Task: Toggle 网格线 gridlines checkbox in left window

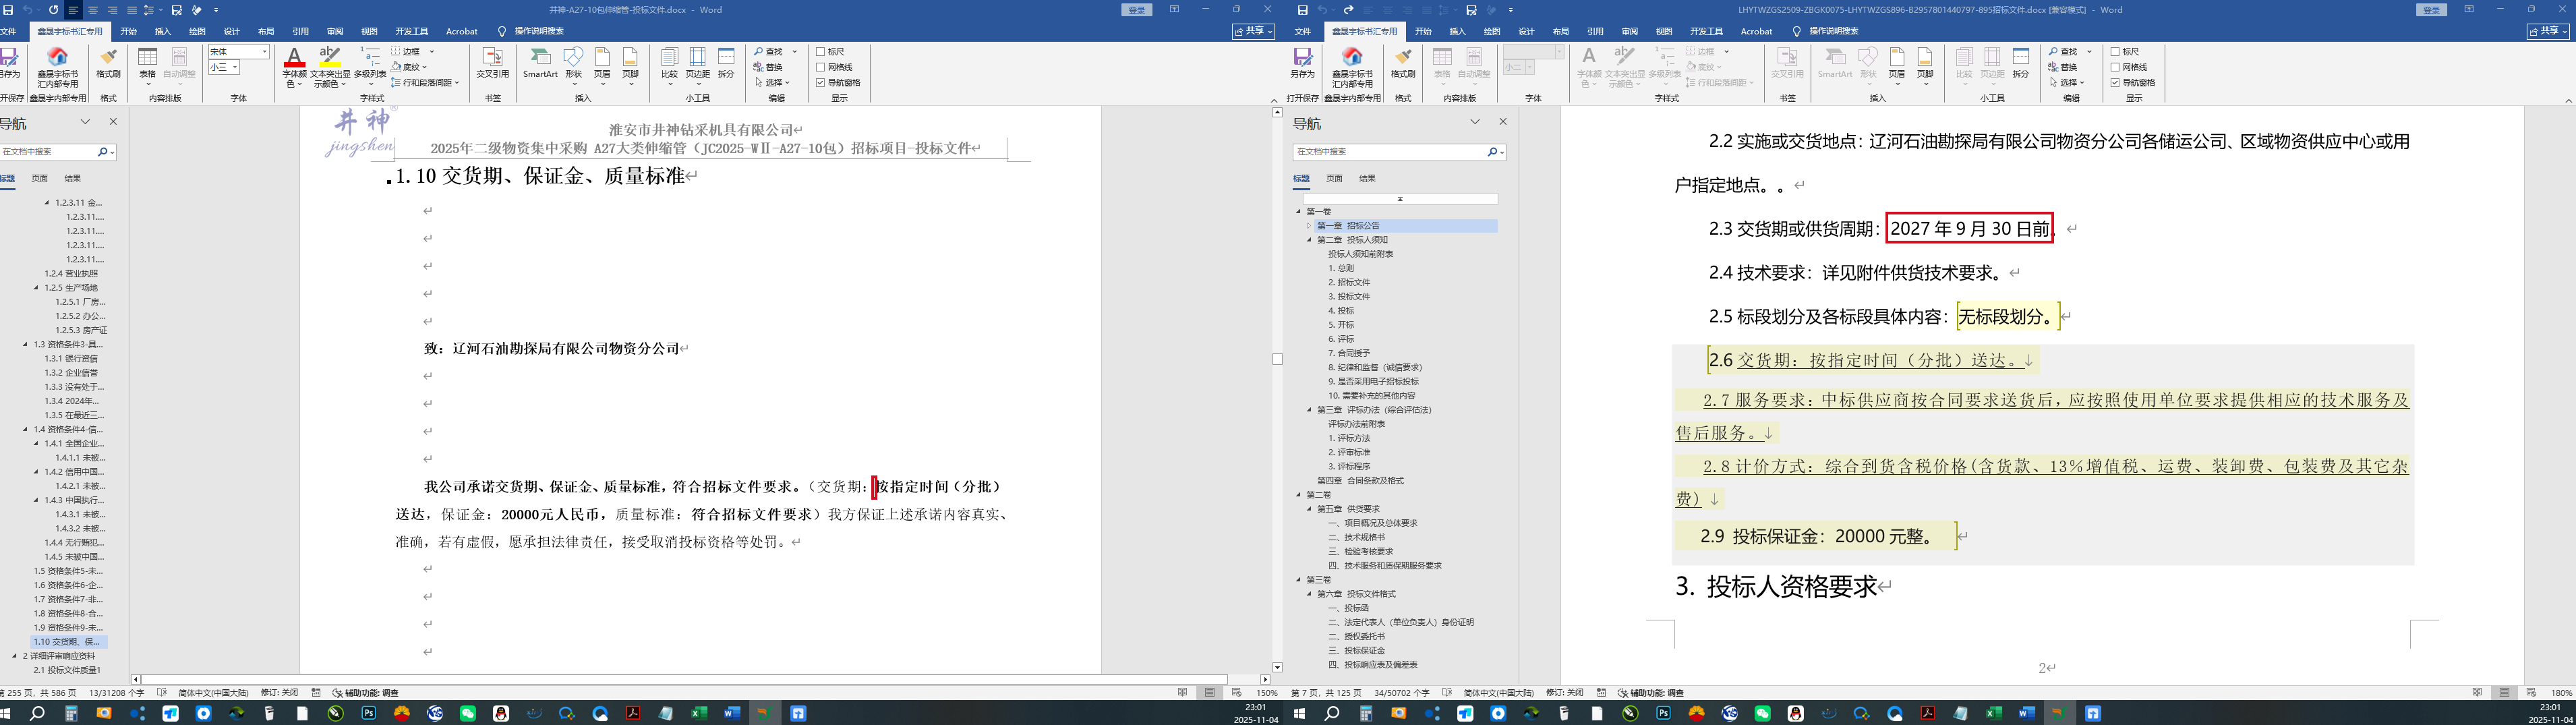Action: pos(821,67)
